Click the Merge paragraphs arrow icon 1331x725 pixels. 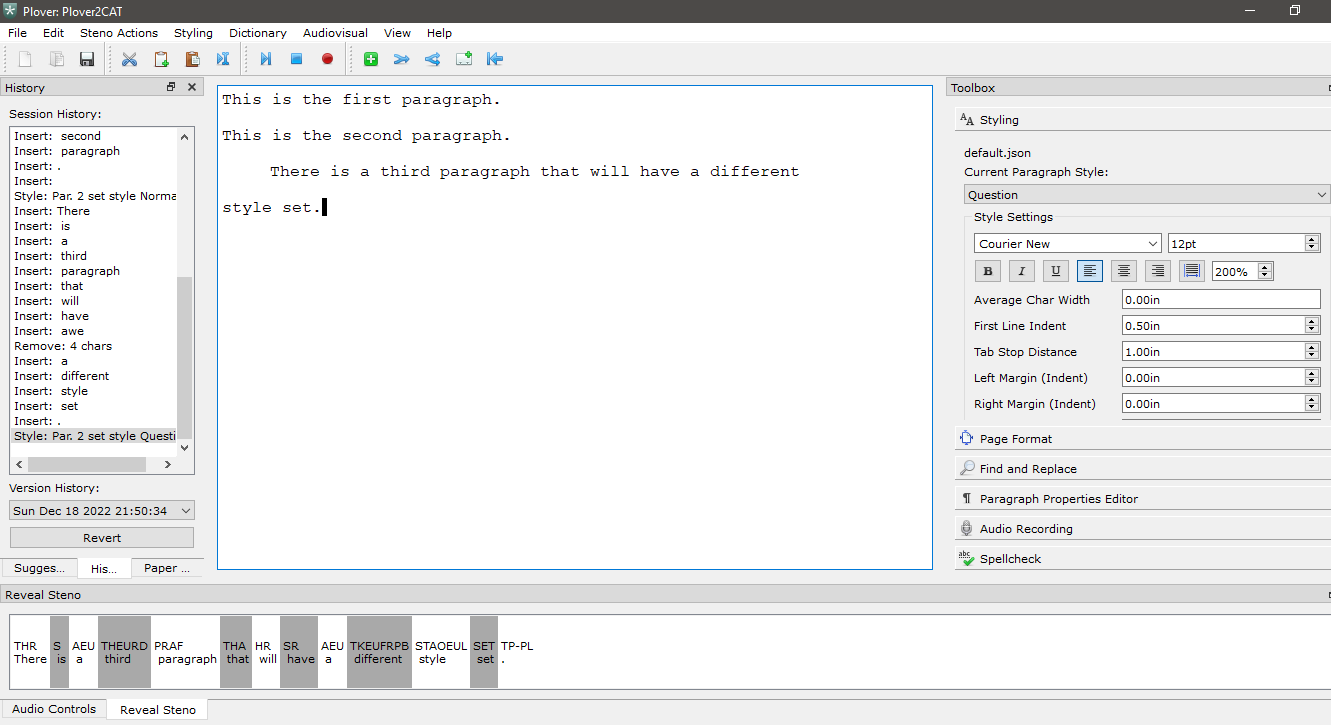[401, 59]
